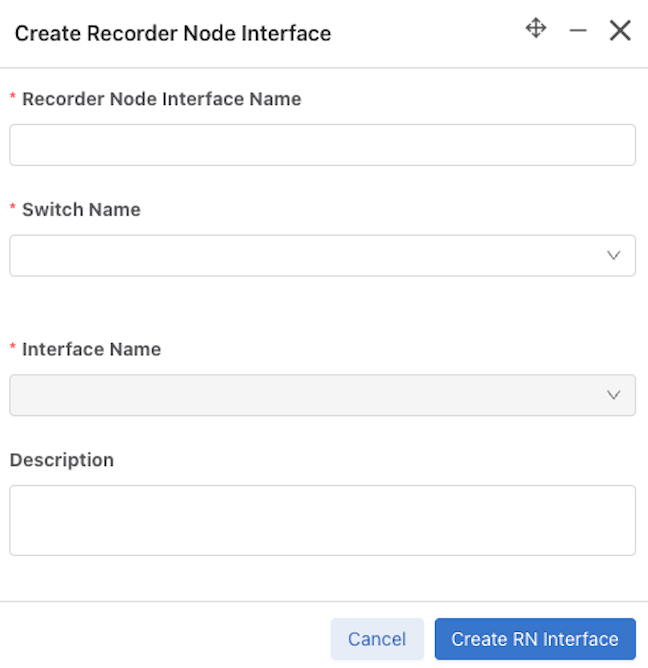Click inside the Description text area
The height and width of the screenshot is (668, 648).
point(323,520)
